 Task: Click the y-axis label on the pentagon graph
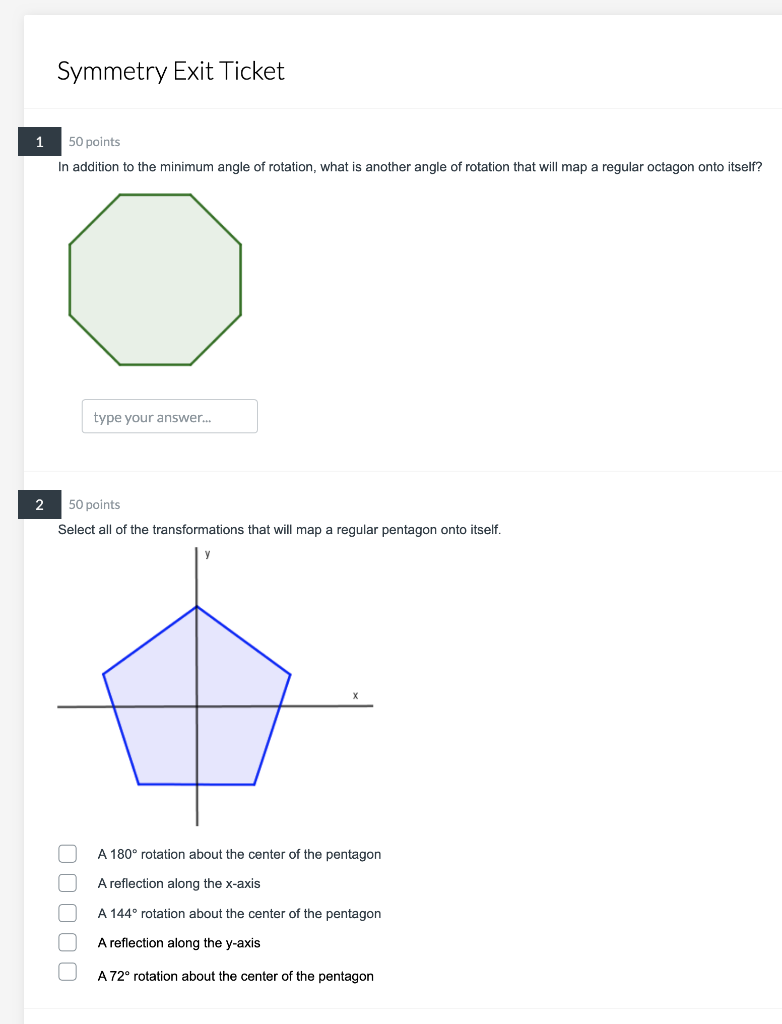coord(206,553)
